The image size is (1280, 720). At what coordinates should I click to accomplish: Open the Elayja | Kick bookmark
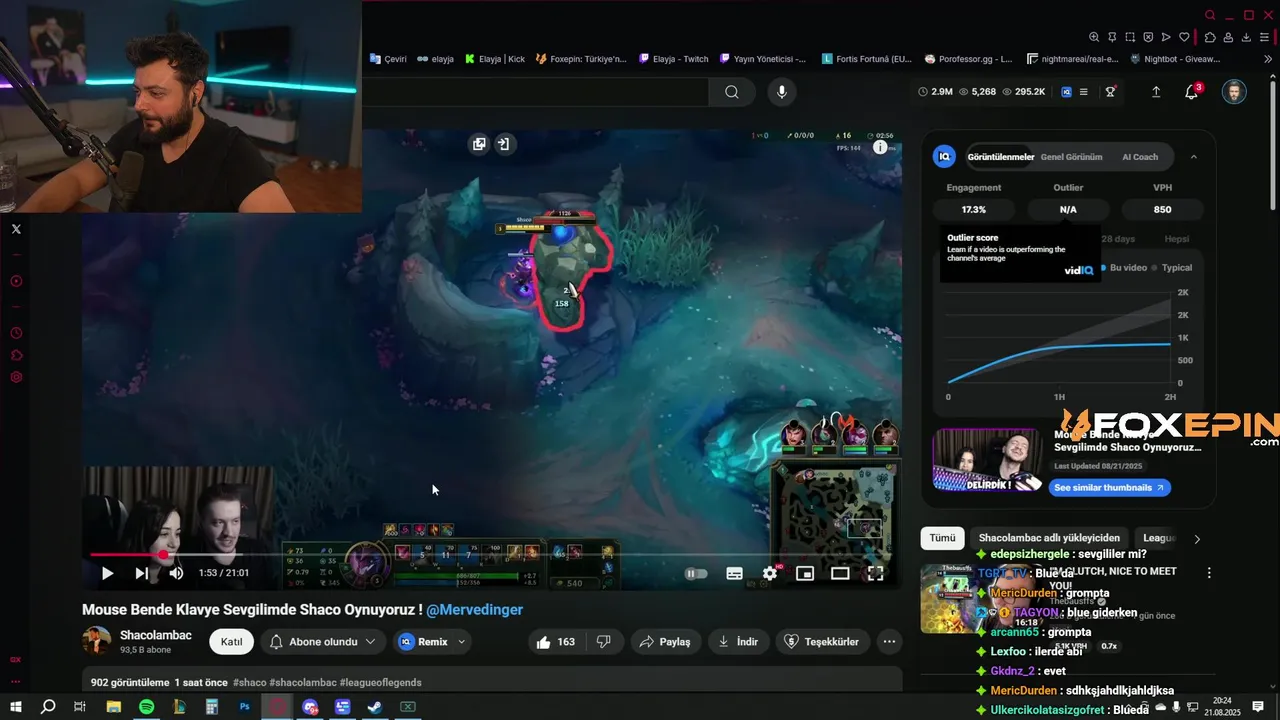click(495, 59)
